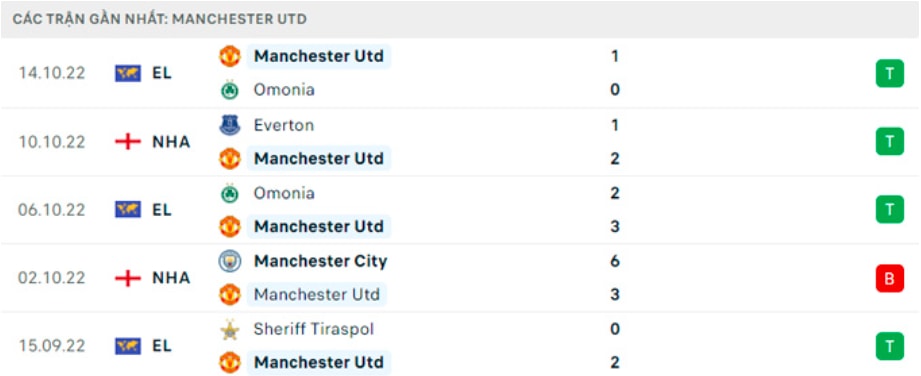Click the 06.10.22 match date
Screen dimensions: 921x376
click(52, 210)
